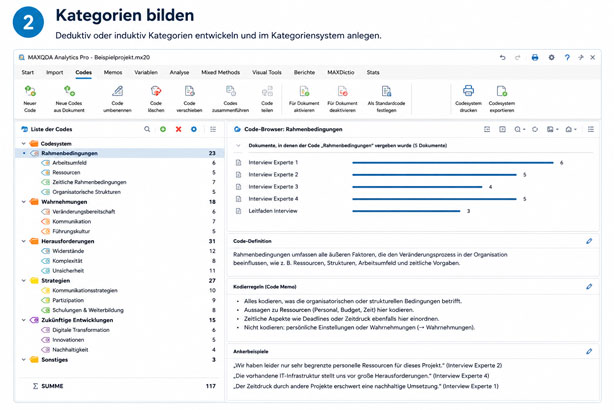The height and width of the screenshot is (410, 614).
Task: Open the image export dropdown in Code-Browser toolbar
Action: (x=552, y=129)
